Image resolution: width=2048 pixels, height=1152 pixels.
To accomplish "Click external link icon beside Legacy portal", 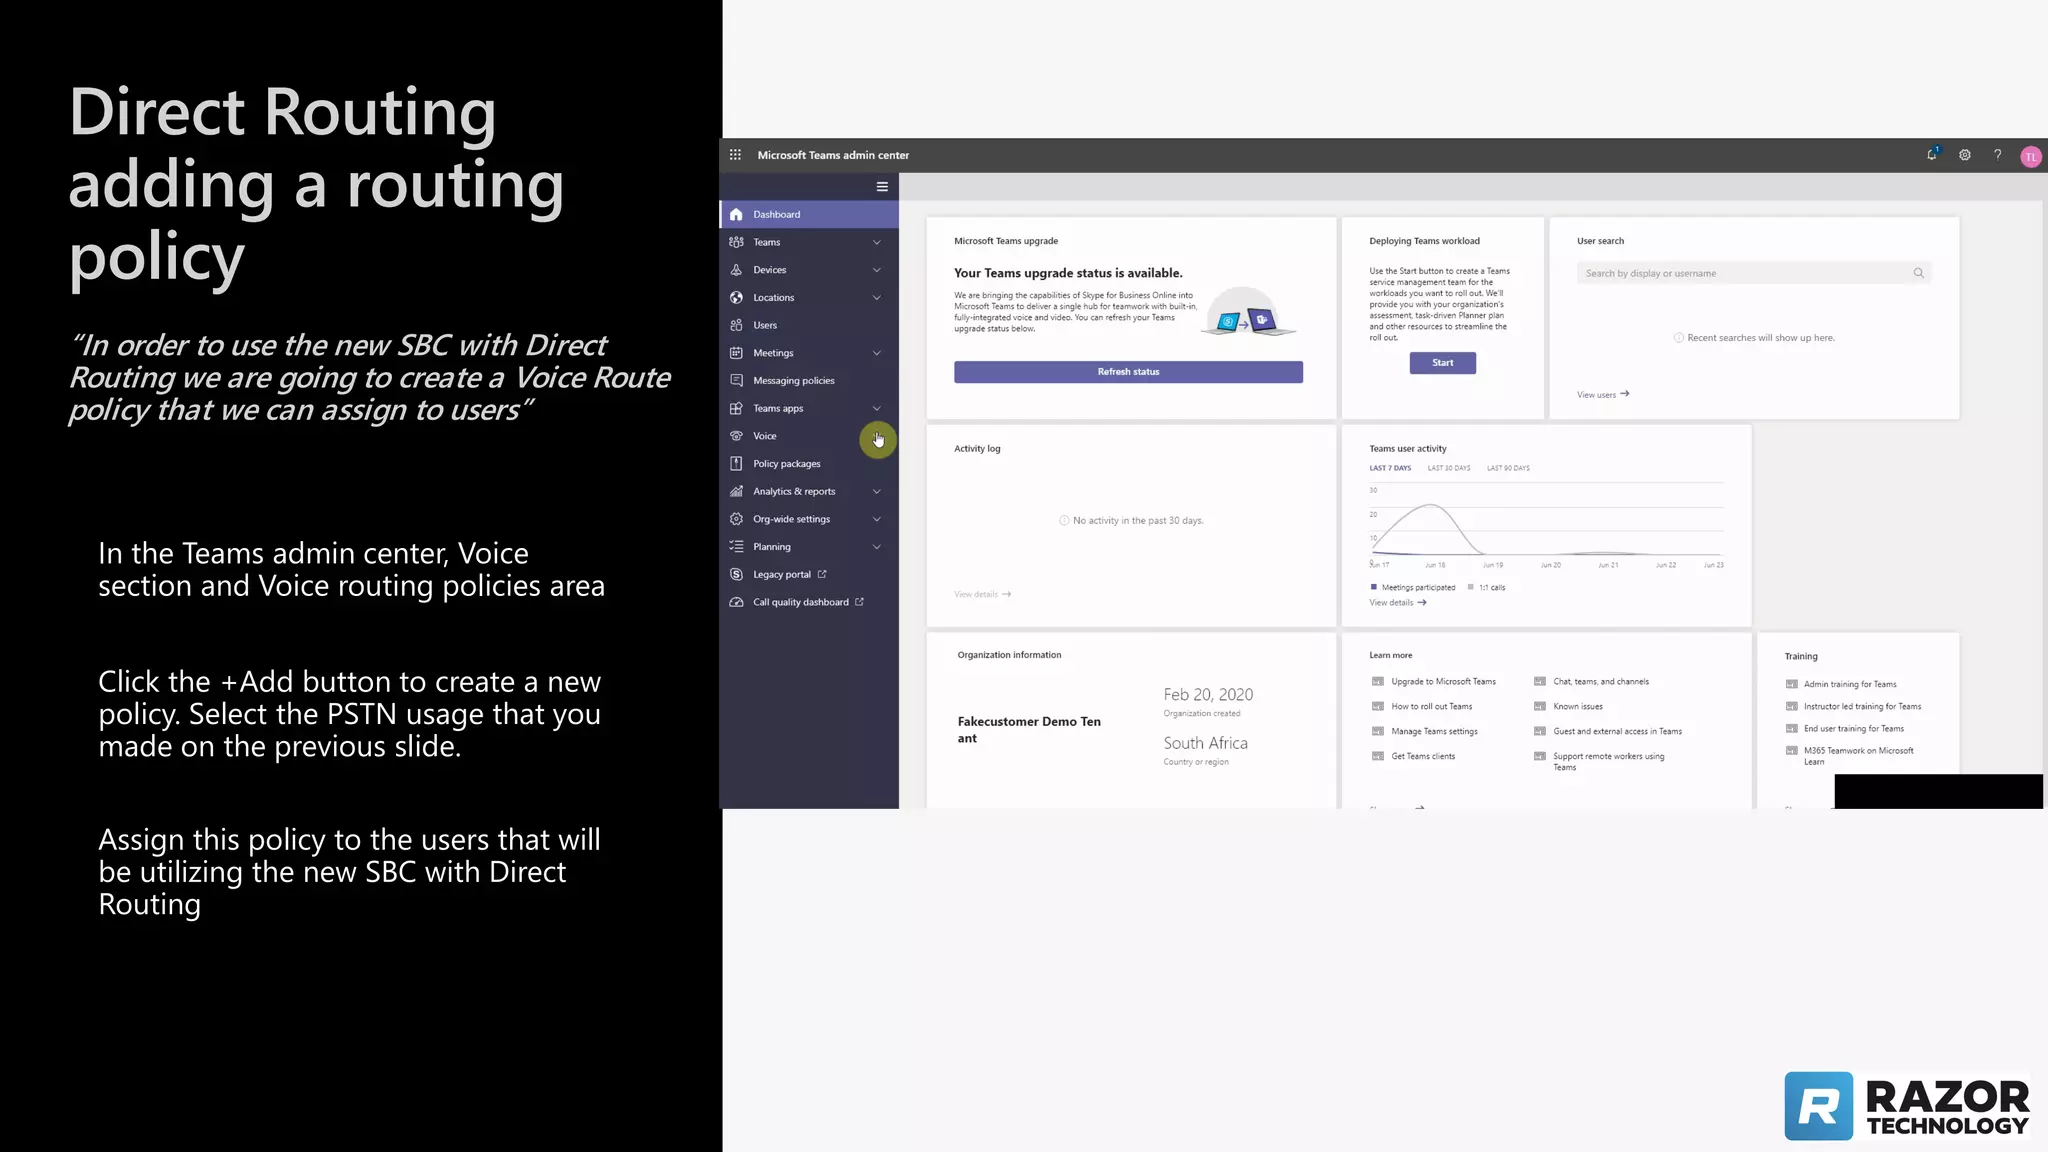I will 822,575.
